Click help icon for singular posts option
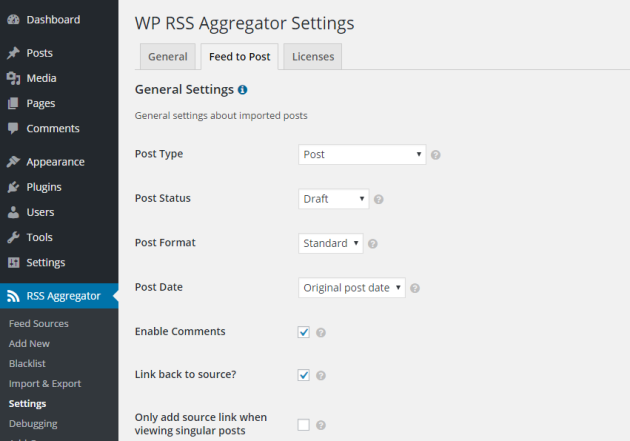 [x=321, y=425]
